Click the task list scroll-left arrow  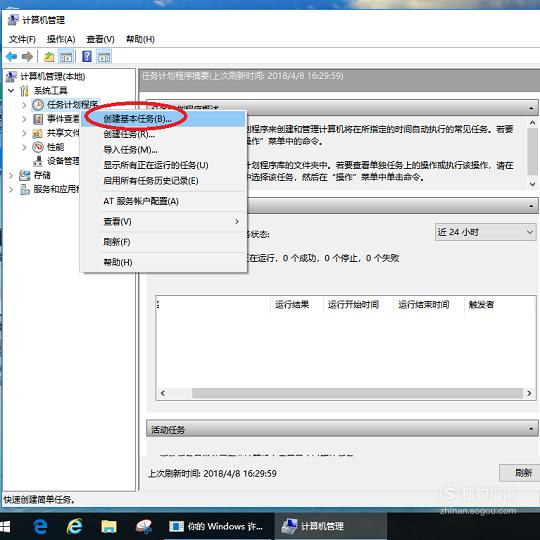point(163,393)
